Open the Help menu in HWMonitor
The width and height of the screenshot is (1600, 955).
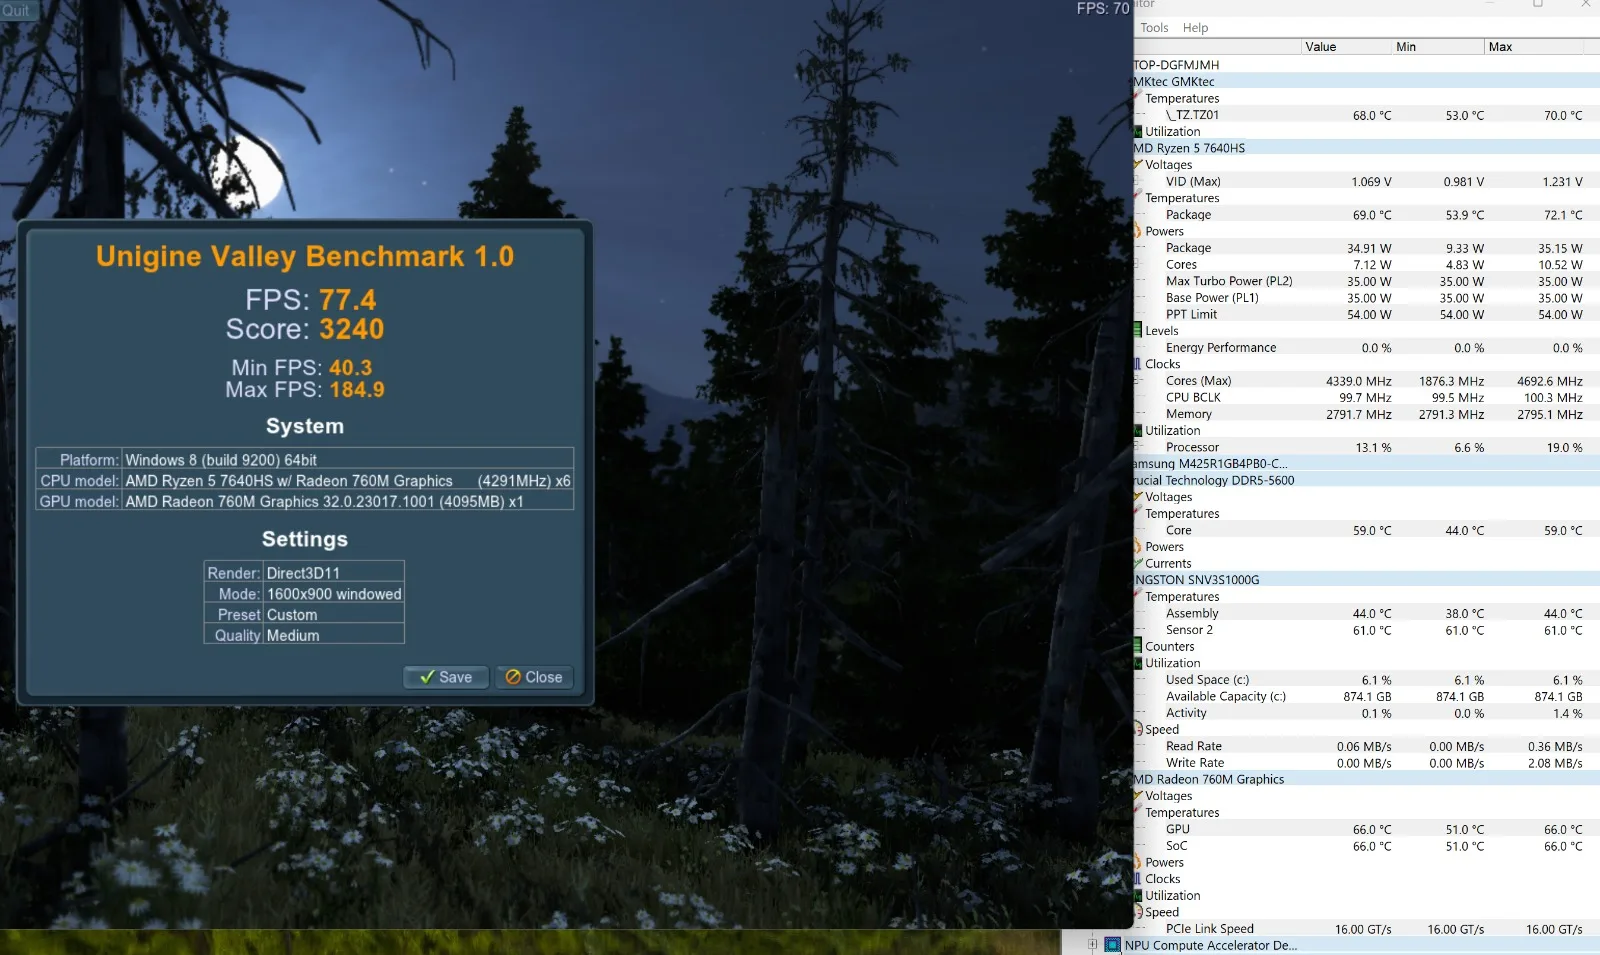coord(1195,28)
